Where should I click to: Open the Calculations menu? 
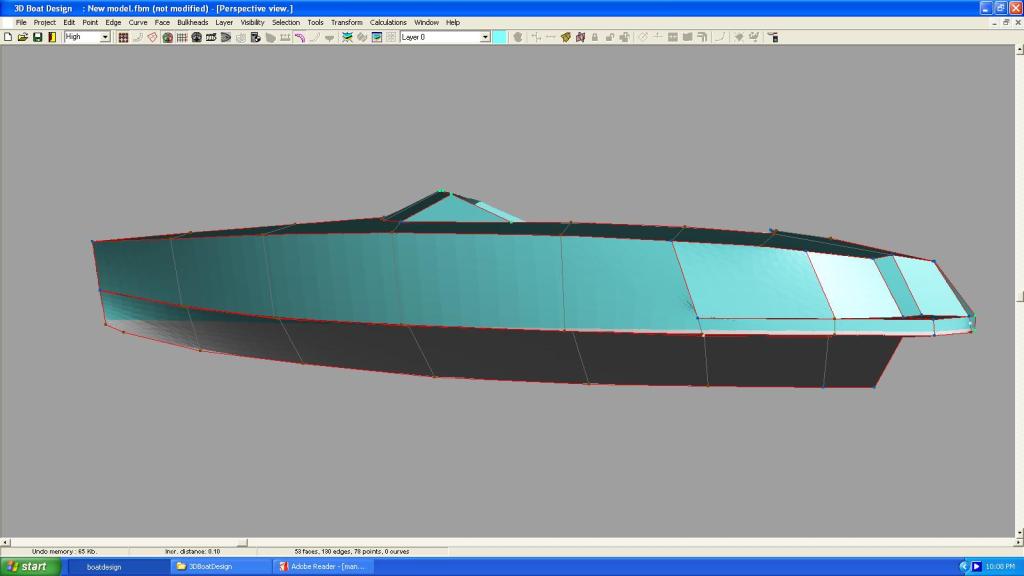tap(388, 22)
